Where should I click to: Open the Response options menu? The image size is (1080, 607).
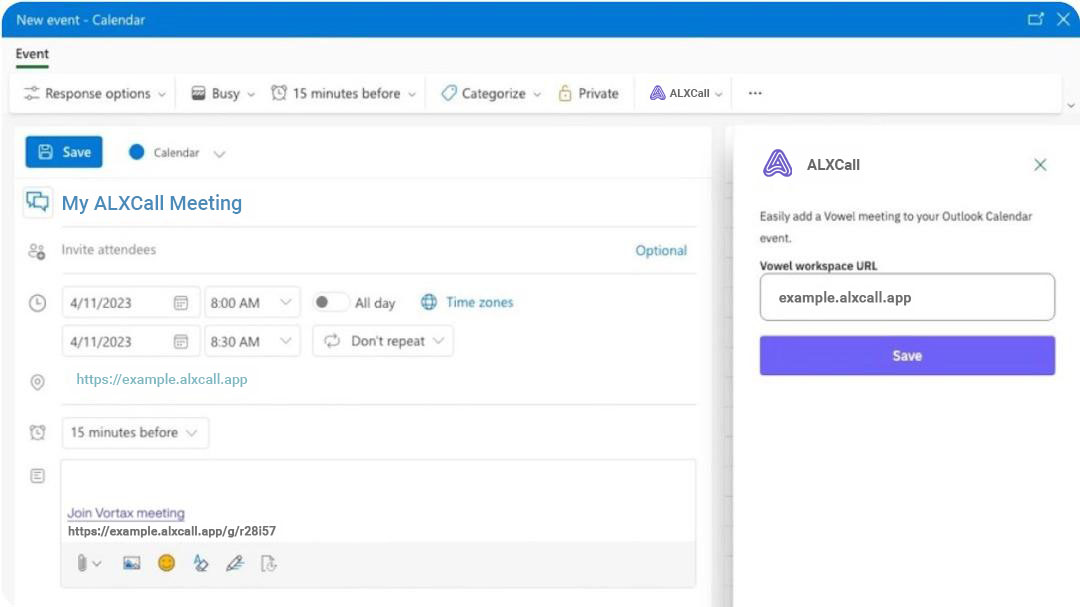pyautogui.click(x=95, y=93)
